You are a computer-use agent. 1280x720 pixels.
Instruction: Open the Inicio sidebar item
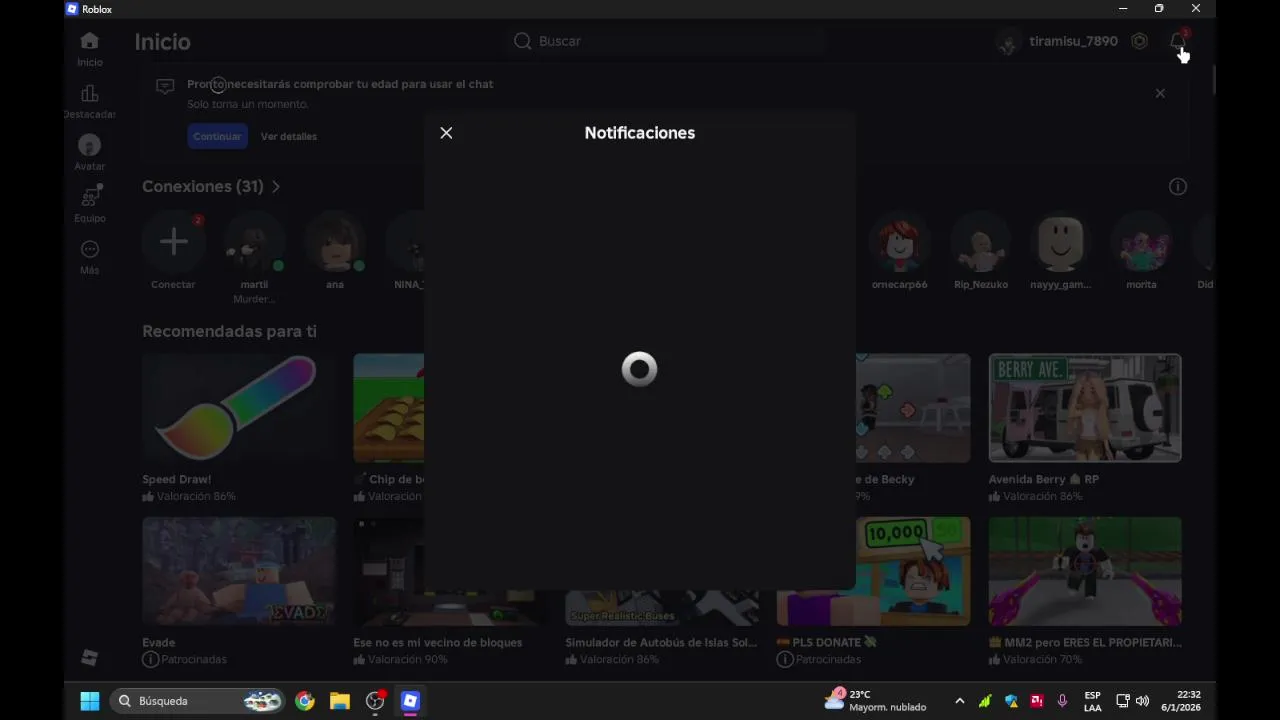(90, 48)
